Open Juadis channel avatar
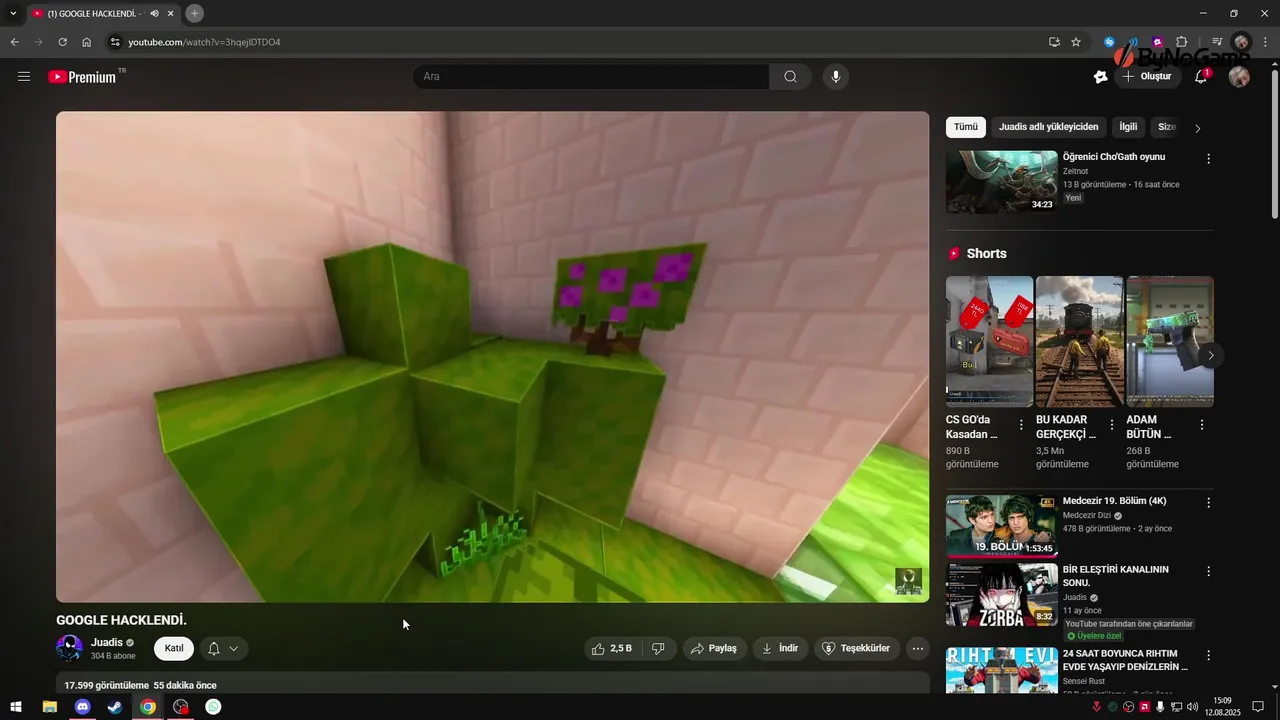The height and width of the screenshot is (720, 1280). [x=69, y=648]
